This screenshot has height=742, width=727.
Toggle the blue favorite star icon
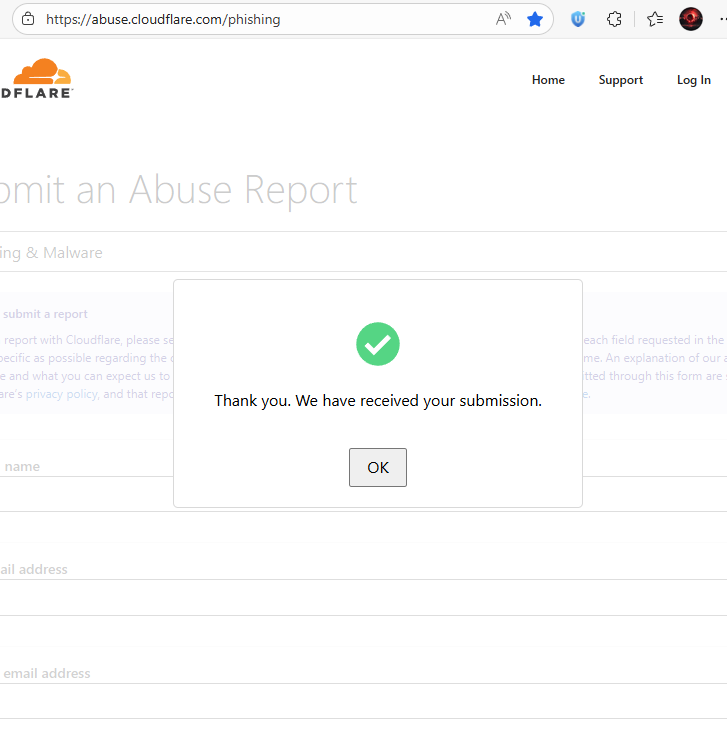tap(535, 19)
